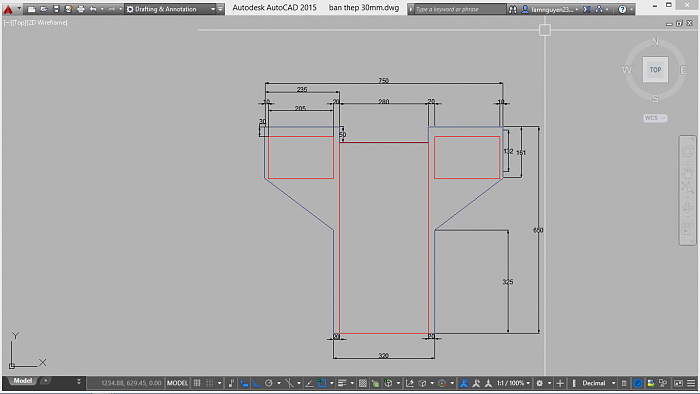This screenshot has height=394, width=700.
Task: Click the Orbit tool in navigation bar
Action: pos(688,207)
